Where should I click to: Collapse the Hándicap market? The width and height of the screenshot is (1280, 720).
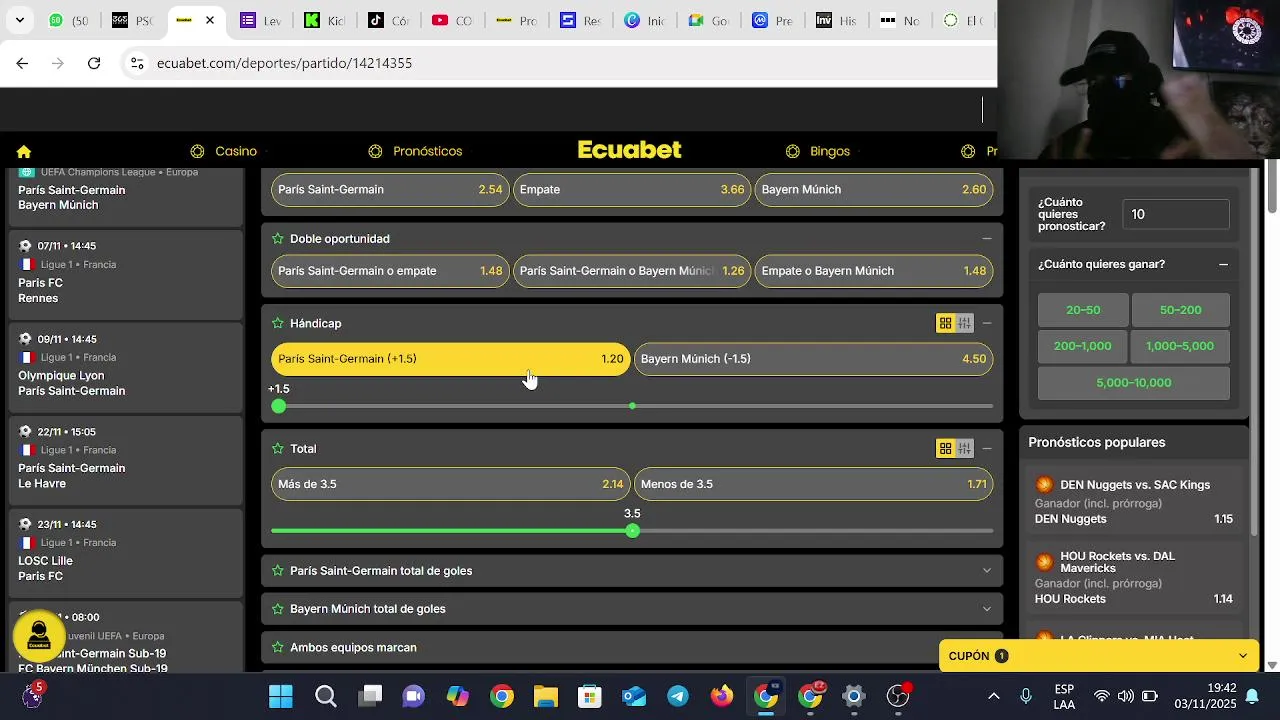(x=987, y=324)
